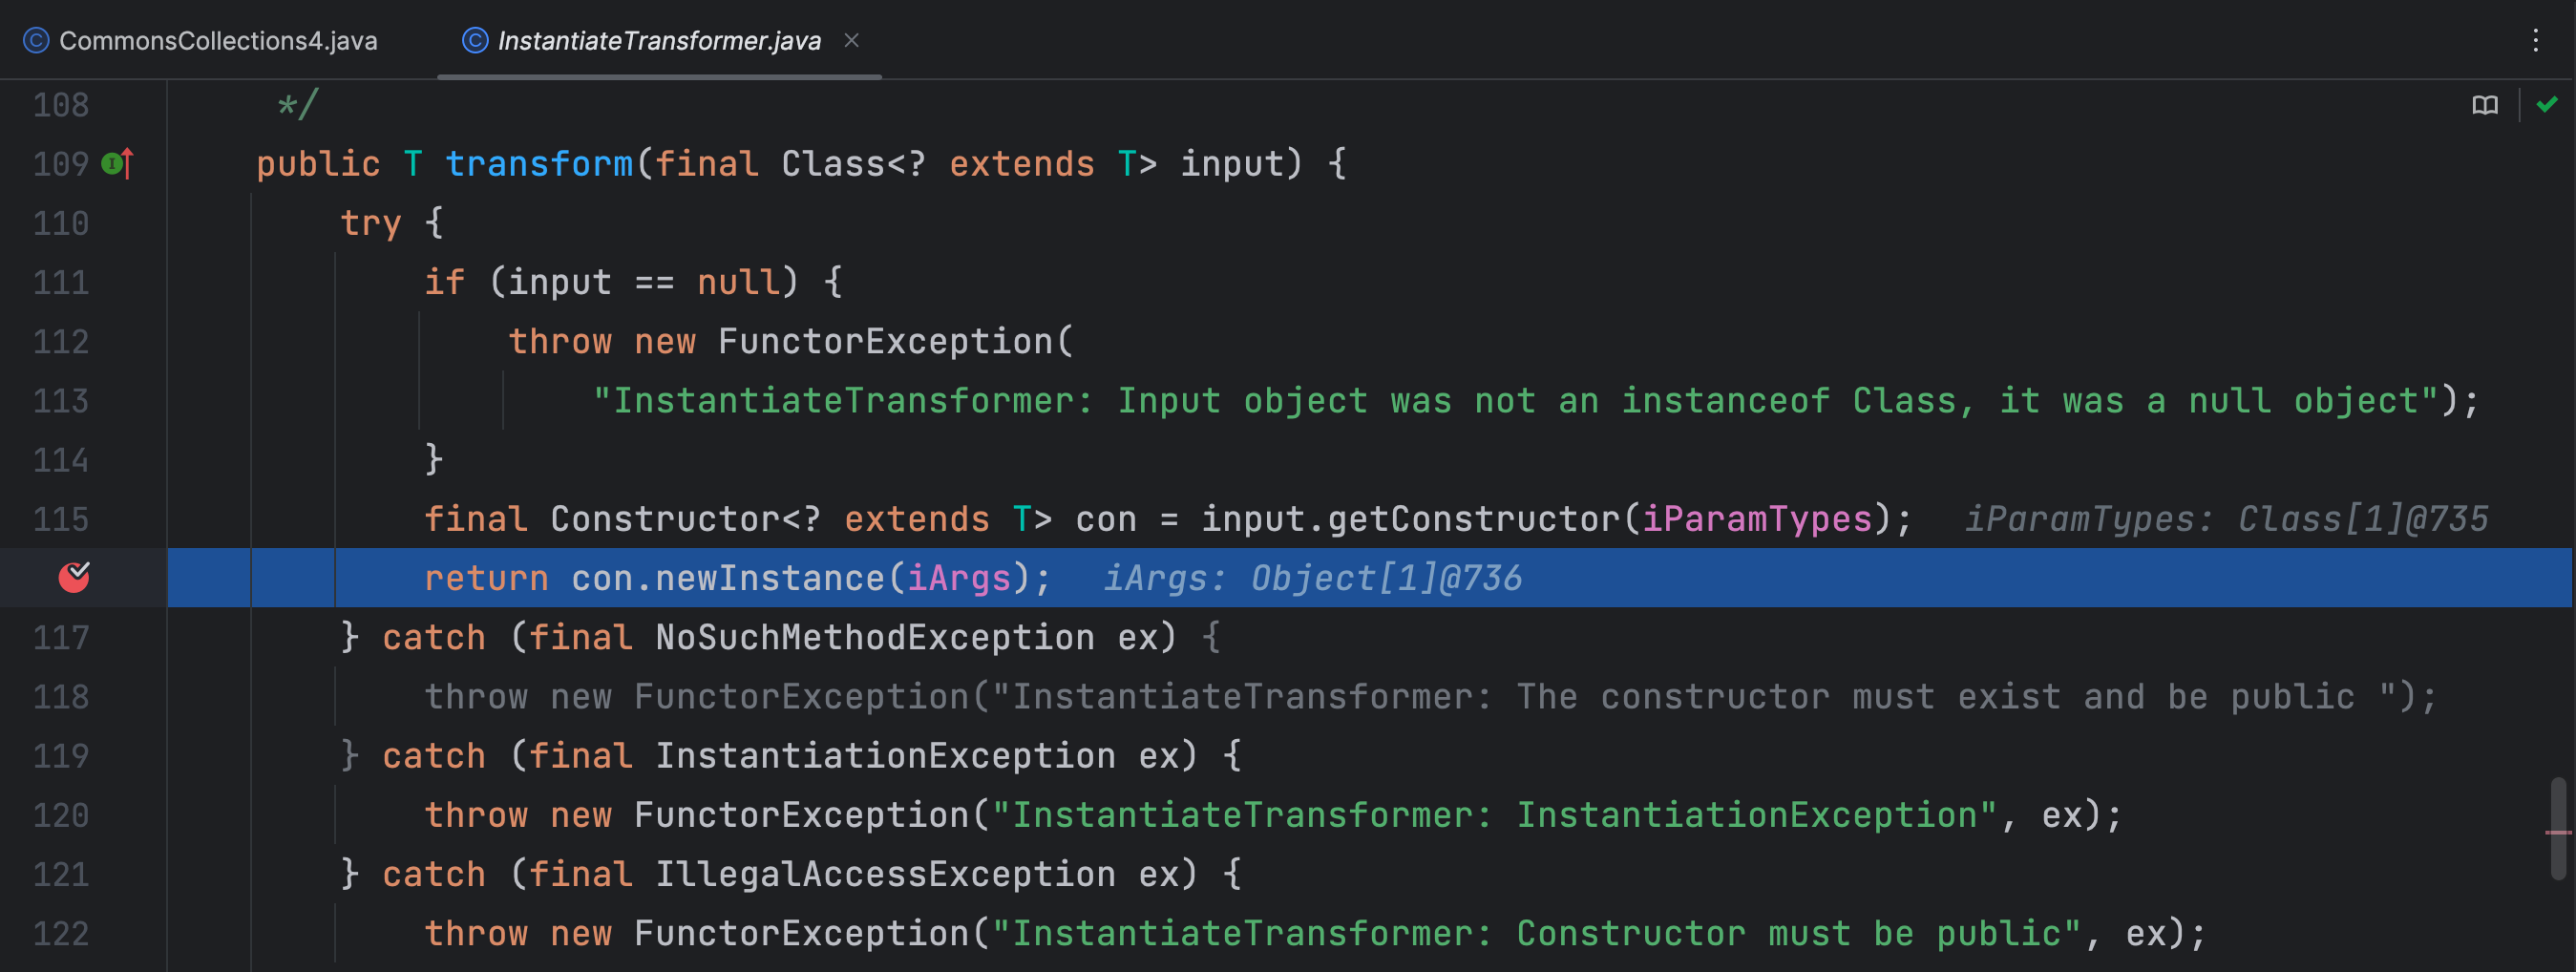Click the greyed throw statement on line 118

1430,697
